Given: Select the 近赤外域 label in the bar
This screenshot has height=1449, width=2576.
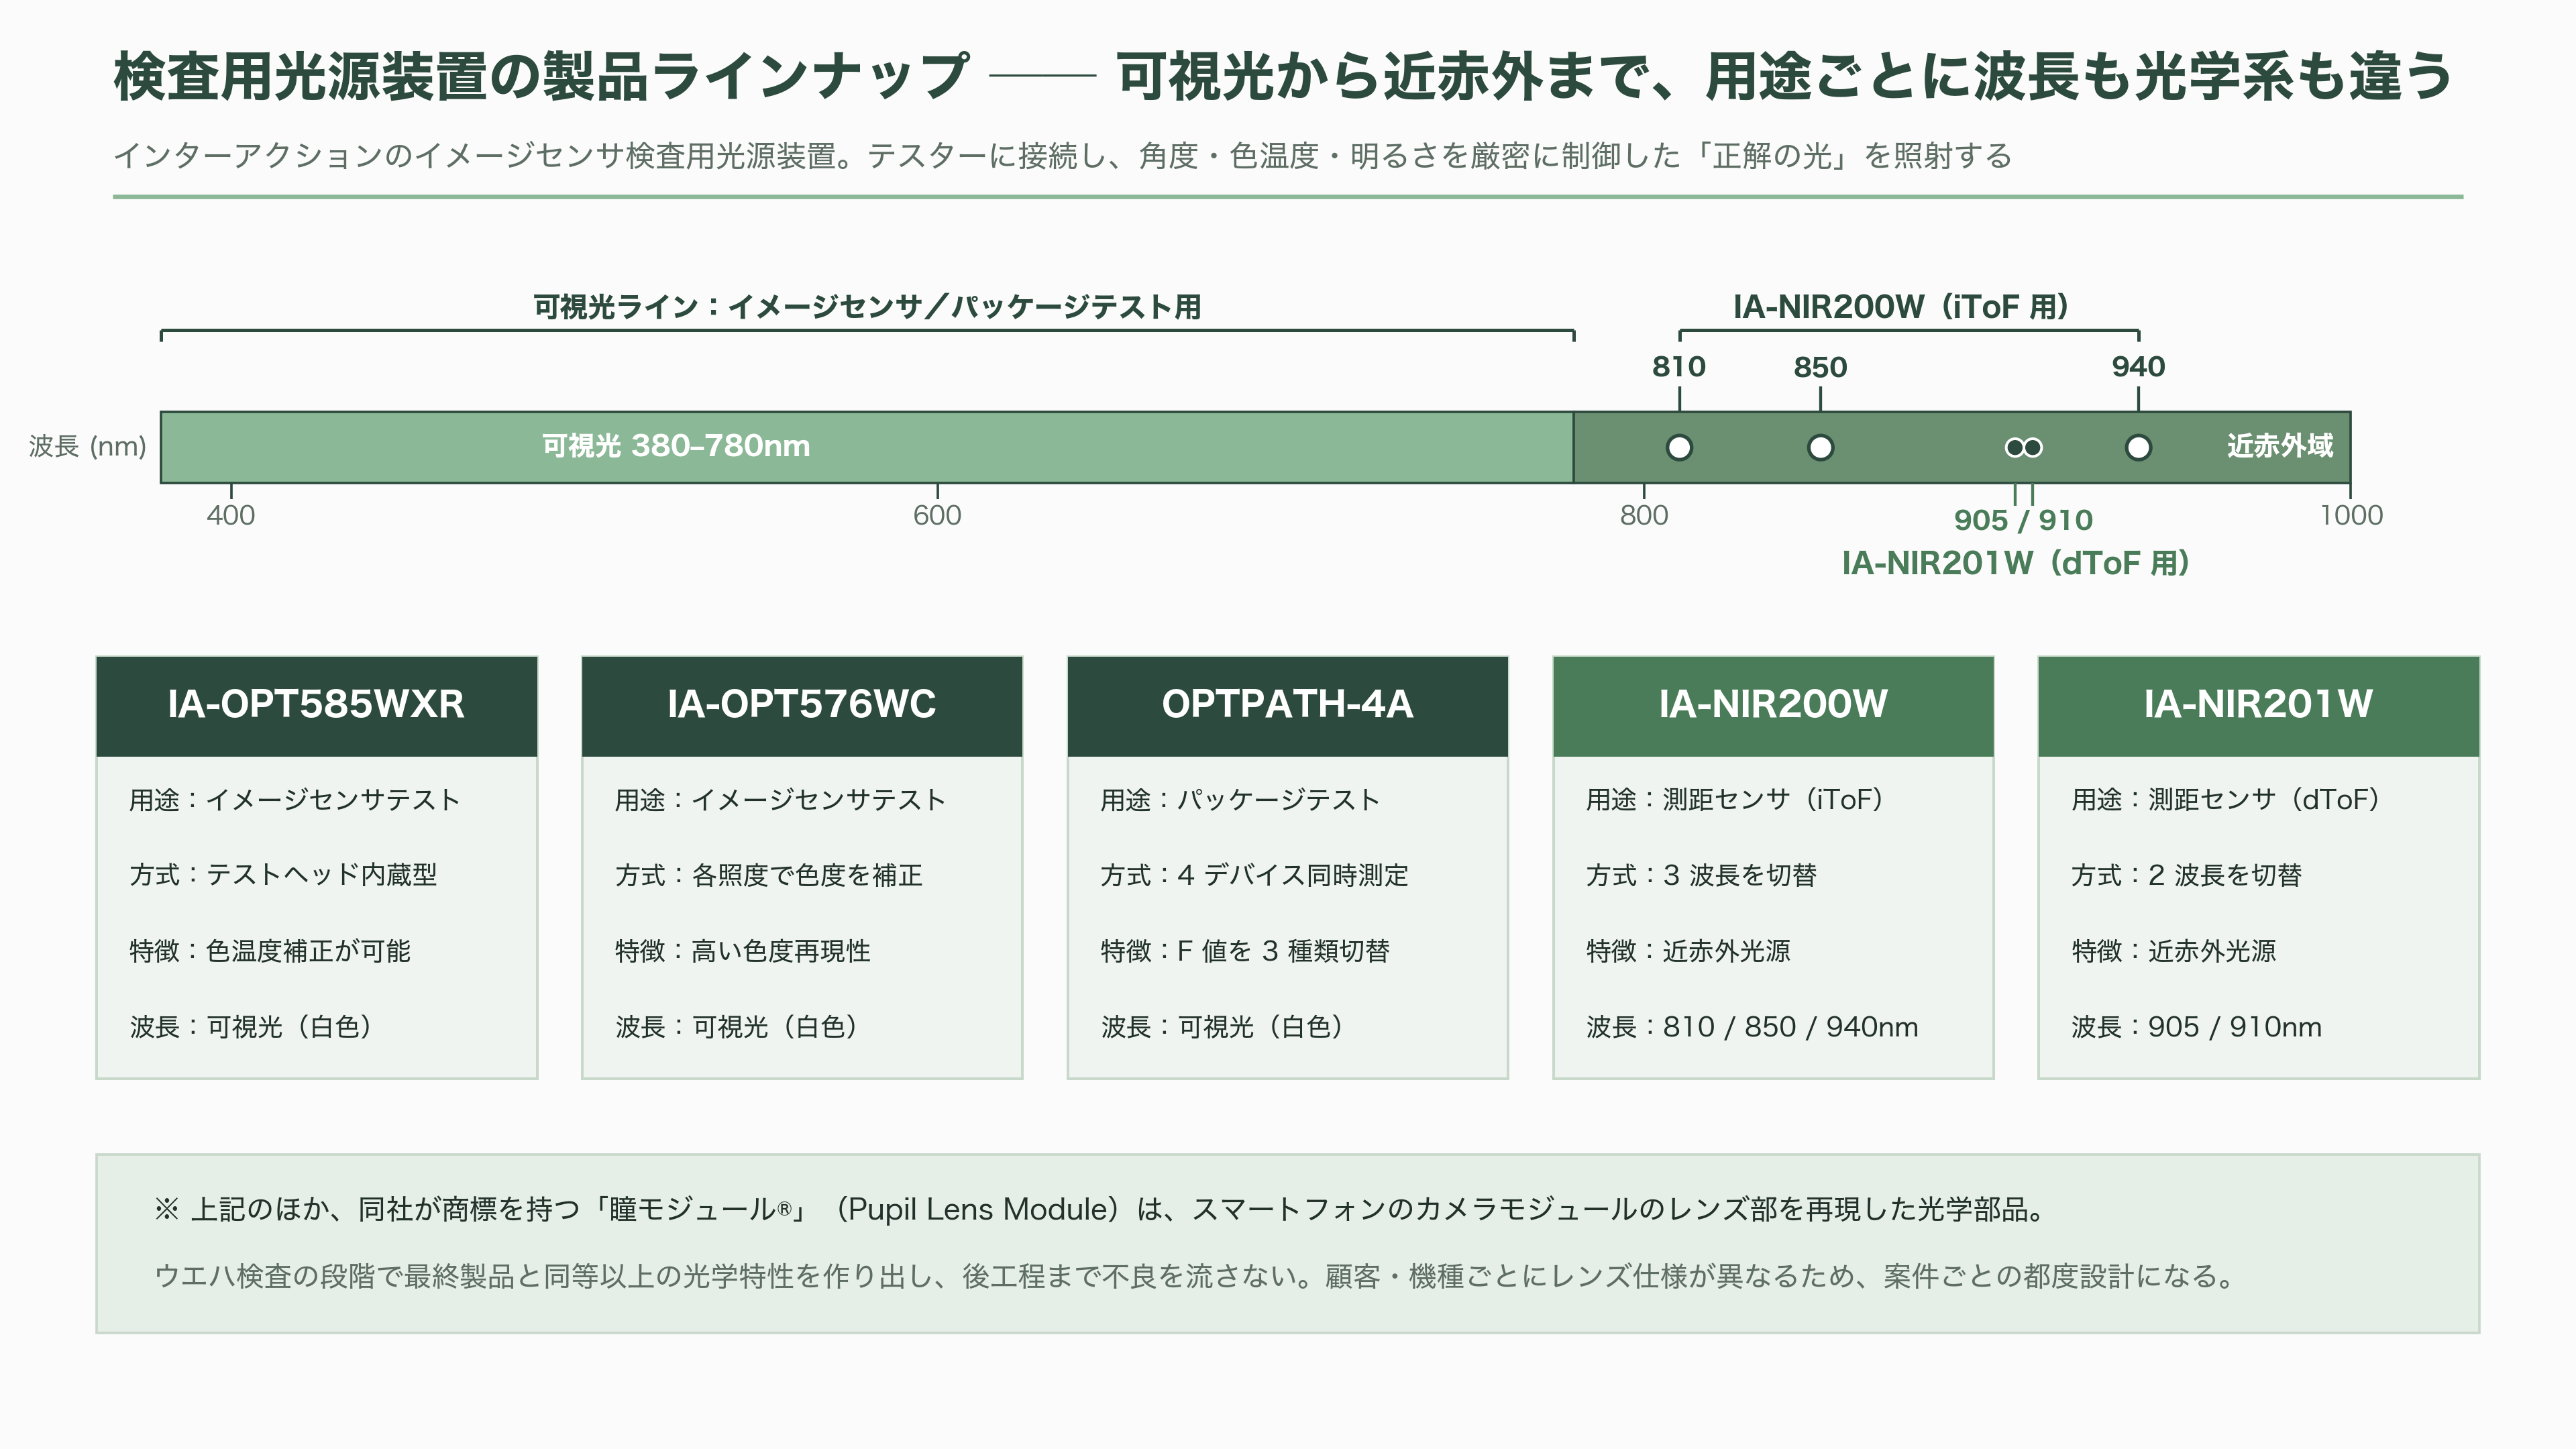Looking at the screenshot, I should [x=2280, y=446].
